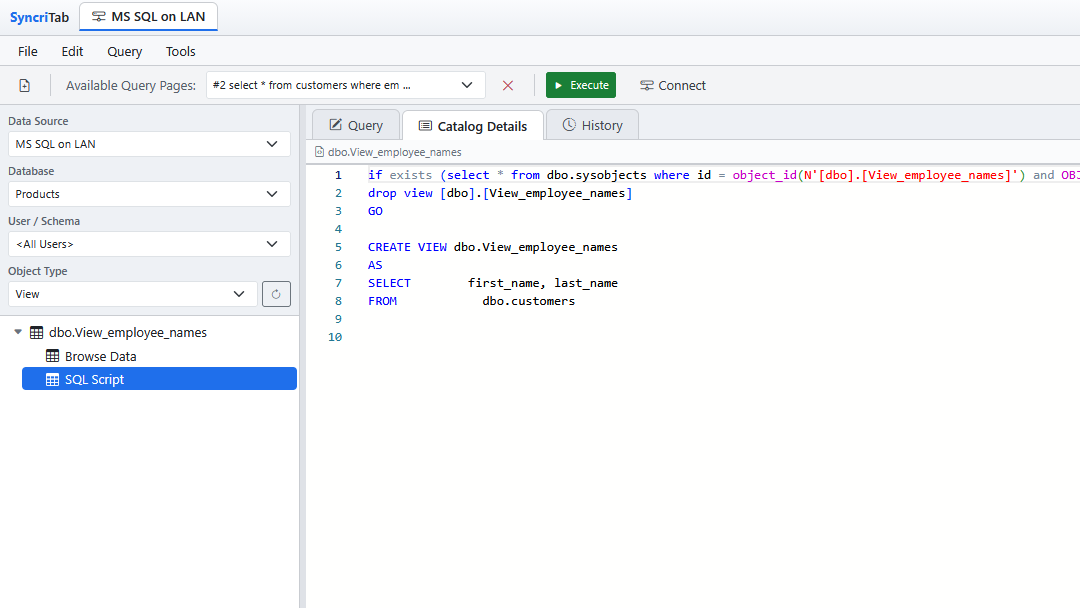This screenshot has width=1080, height=608.
Task: Click the Connect button
Action: click(673, 85)
